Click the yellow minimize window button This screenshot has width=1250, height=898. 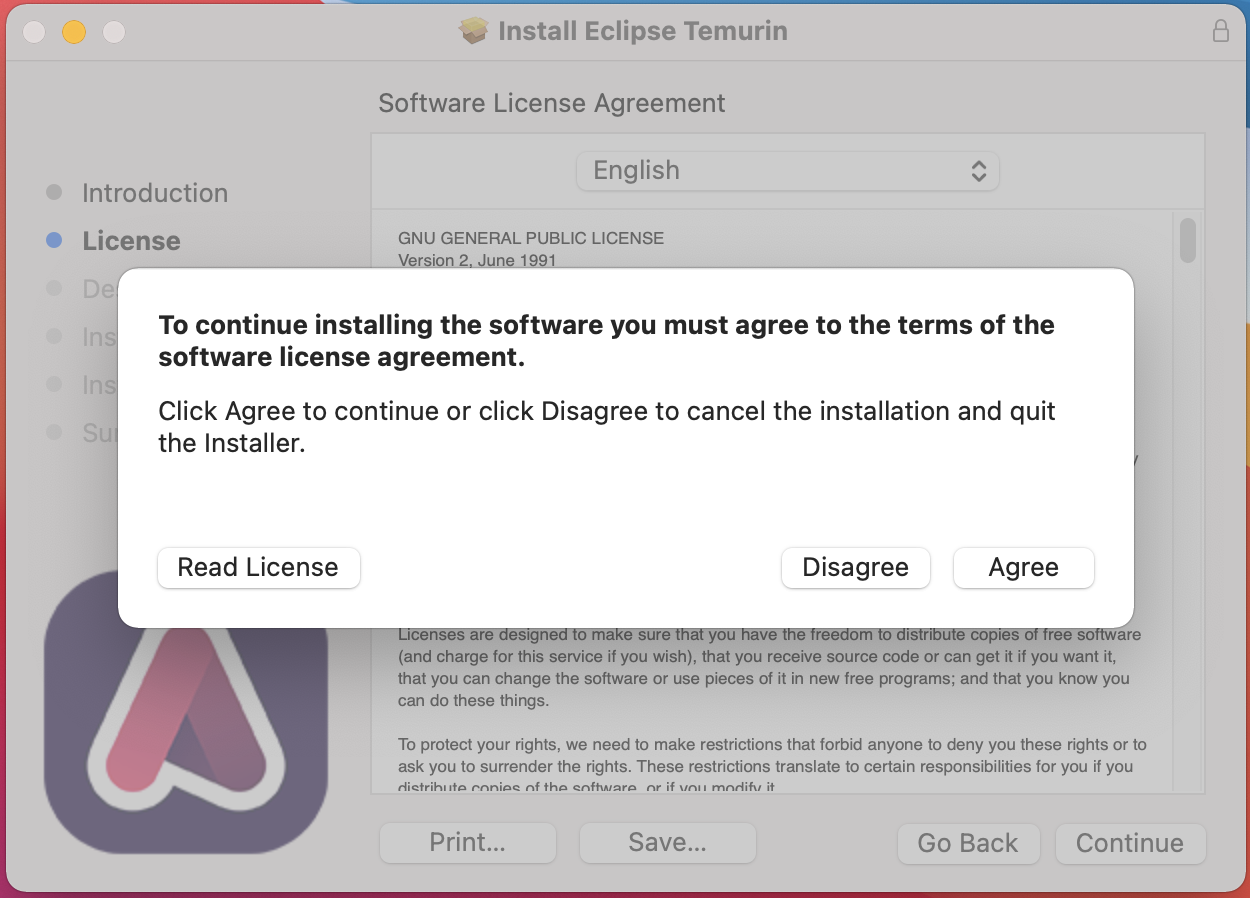(x=74, y=32)
